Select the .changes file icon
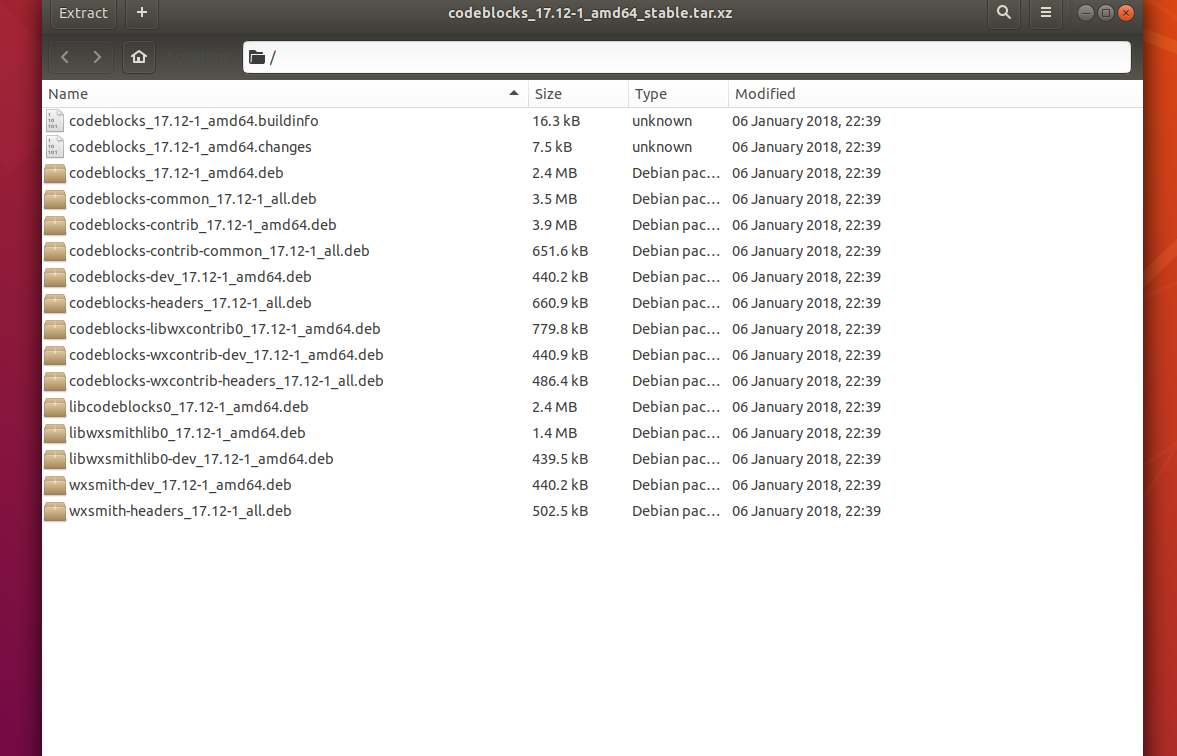This screenshot has height=756, width=1177. tap(55, 147)
